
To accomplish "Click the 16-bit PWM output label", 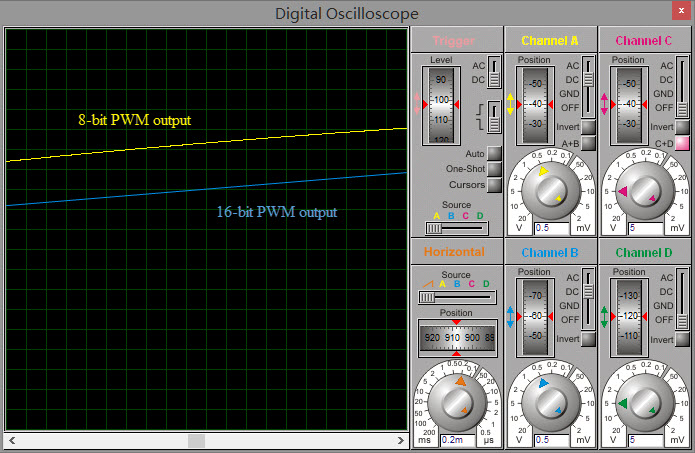I will pyautogui.click(x=277, y=212).
